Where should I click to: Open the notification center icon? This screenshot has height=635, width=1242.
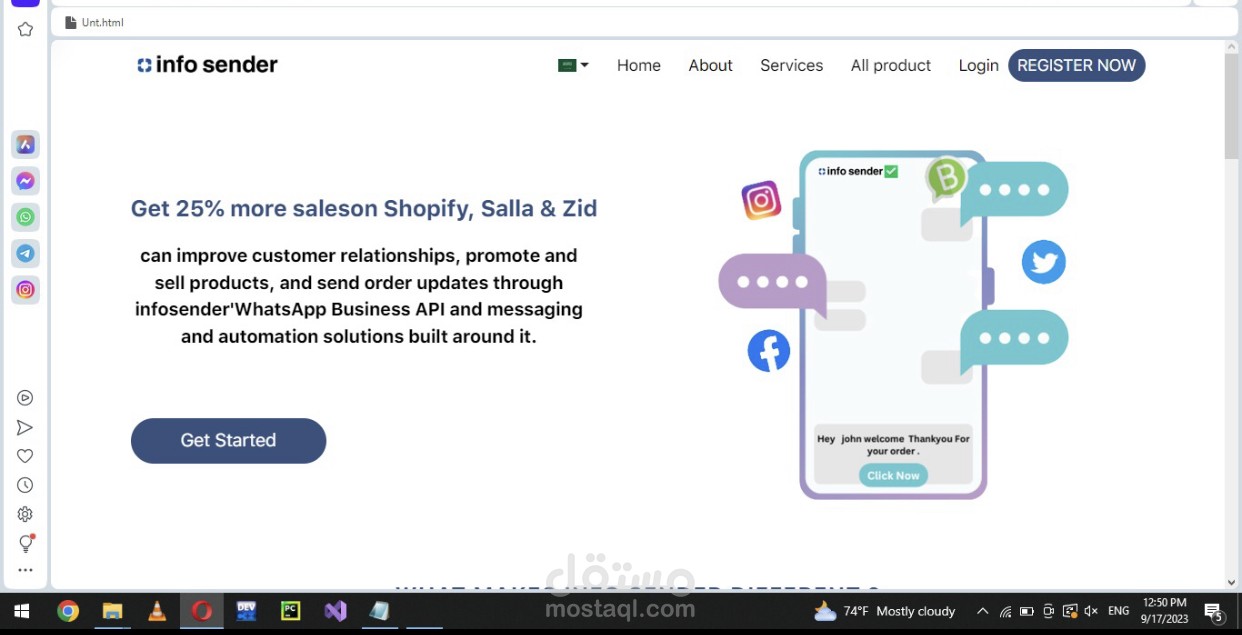coord(1214,611)
